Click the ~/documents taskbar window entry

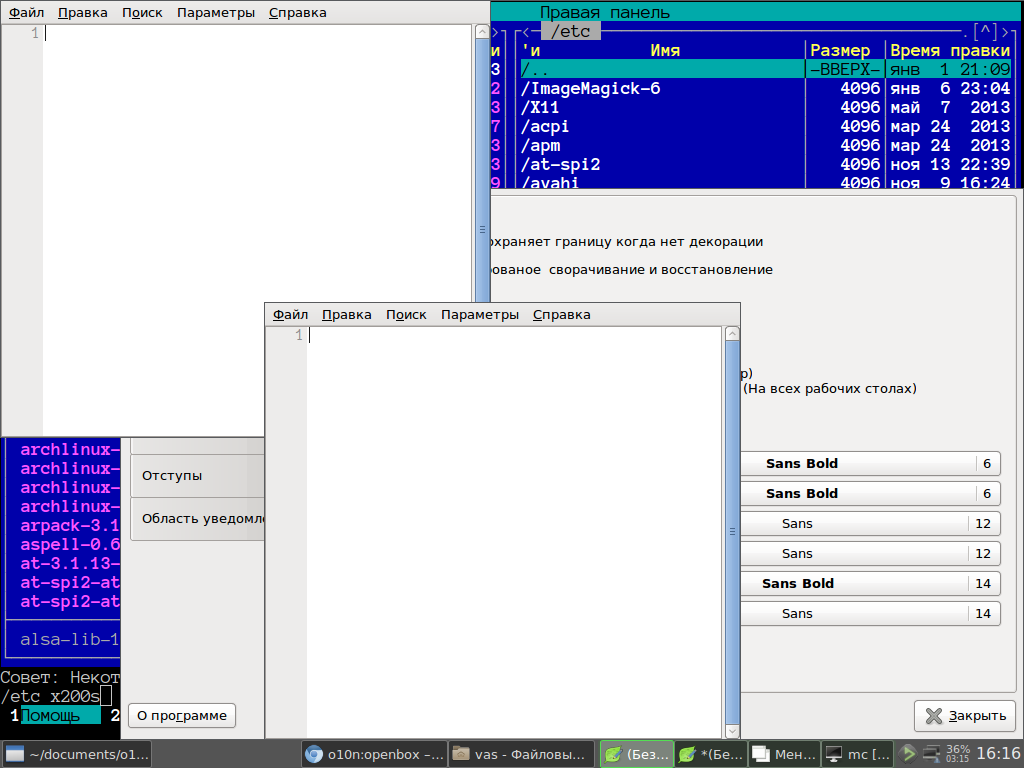pyautogui.click(x=78, y=754)
